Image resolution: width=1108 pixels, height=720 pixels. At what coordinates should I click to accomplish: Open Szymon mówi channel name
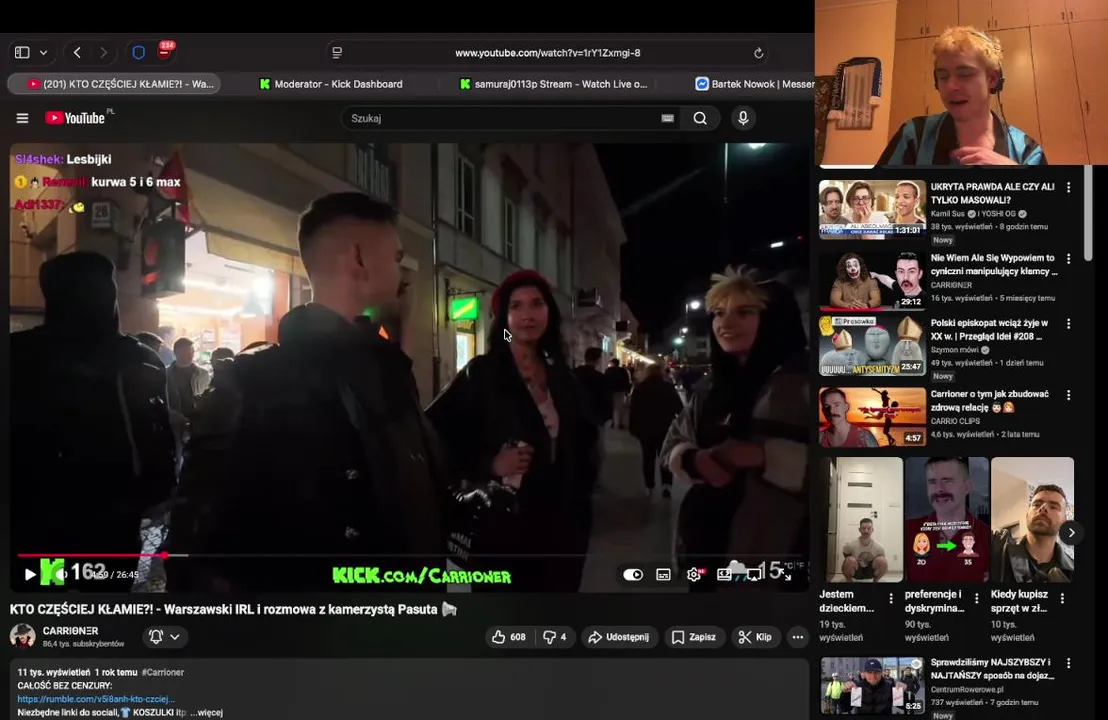pyautogui.click(x=955, y=350)
